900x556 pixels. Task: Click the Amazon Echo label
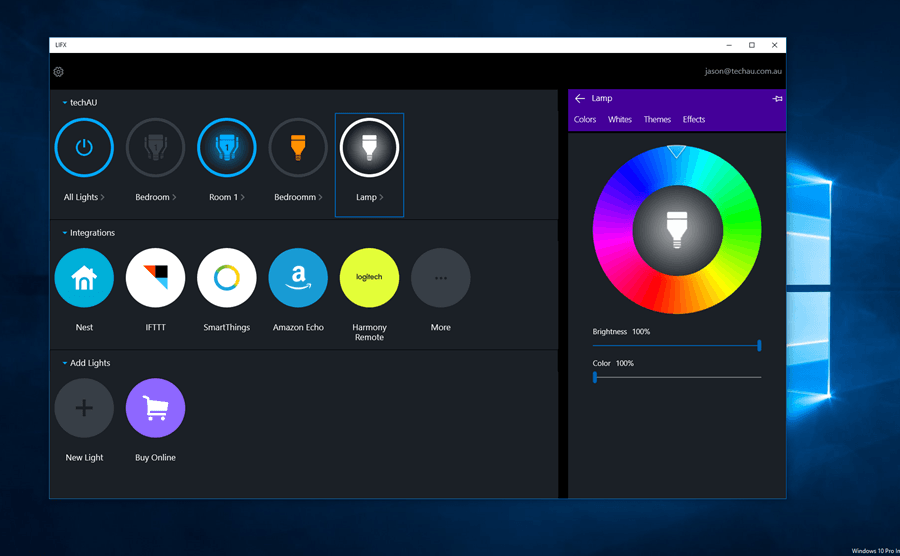[298, 327]
